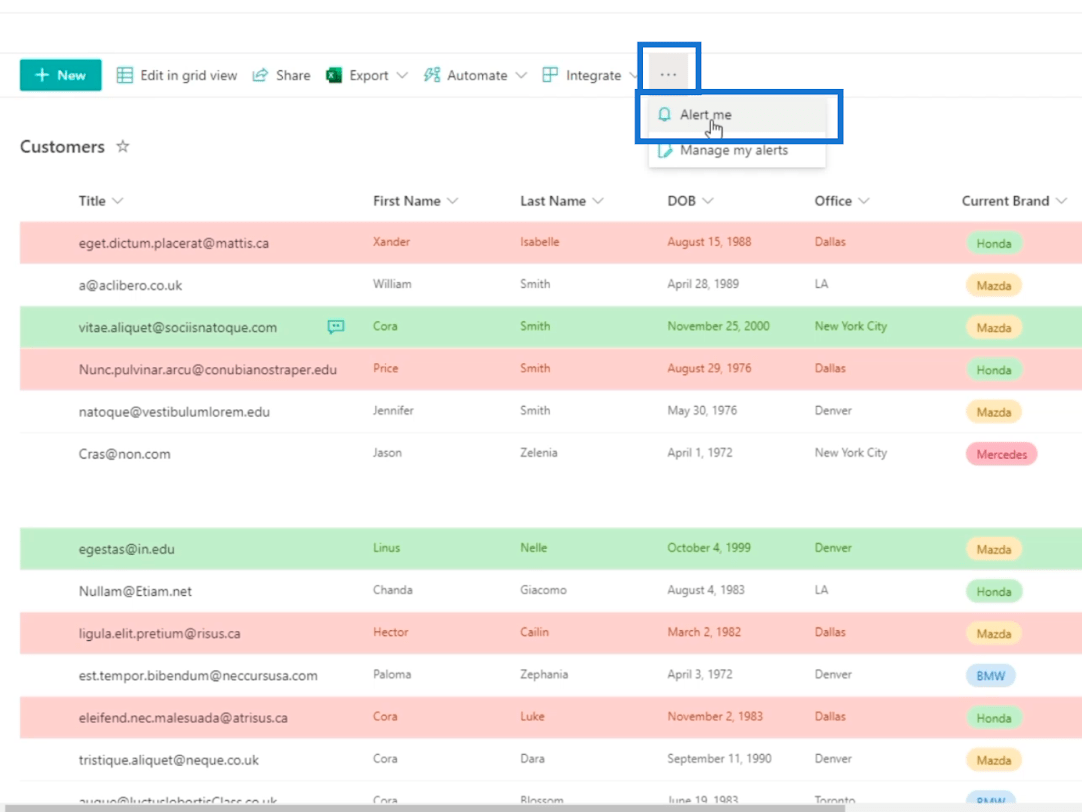The height and width of the screenshot is (812, 1082).
Task: Click first name Chanda
Action: 393,590
